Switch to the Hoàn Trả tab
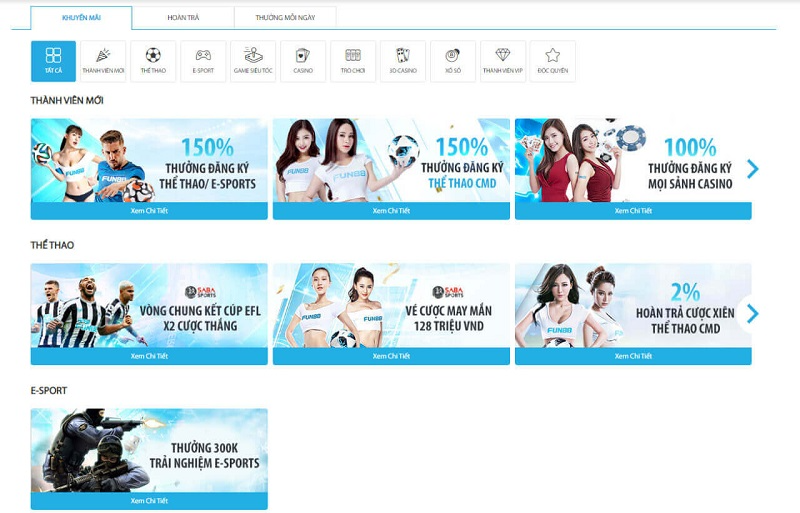This screenshot has height=513, width=800. pos(183,18)
